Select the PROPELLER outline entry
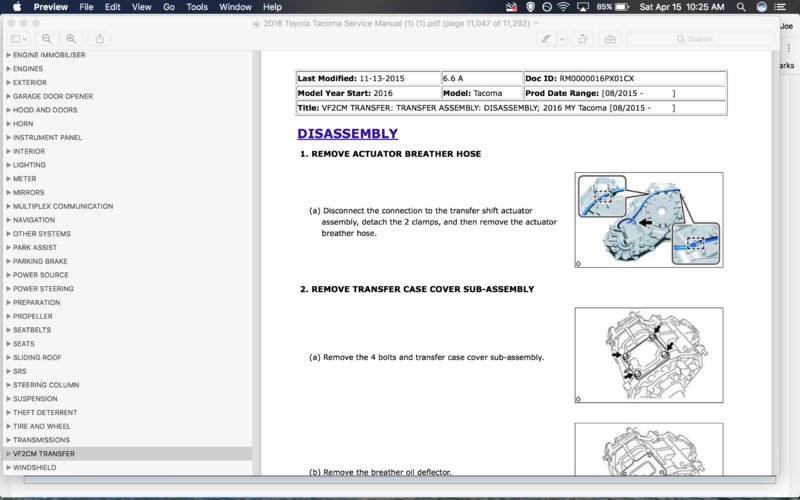Viewport: 800px width, 500px height. click(33, 316)
